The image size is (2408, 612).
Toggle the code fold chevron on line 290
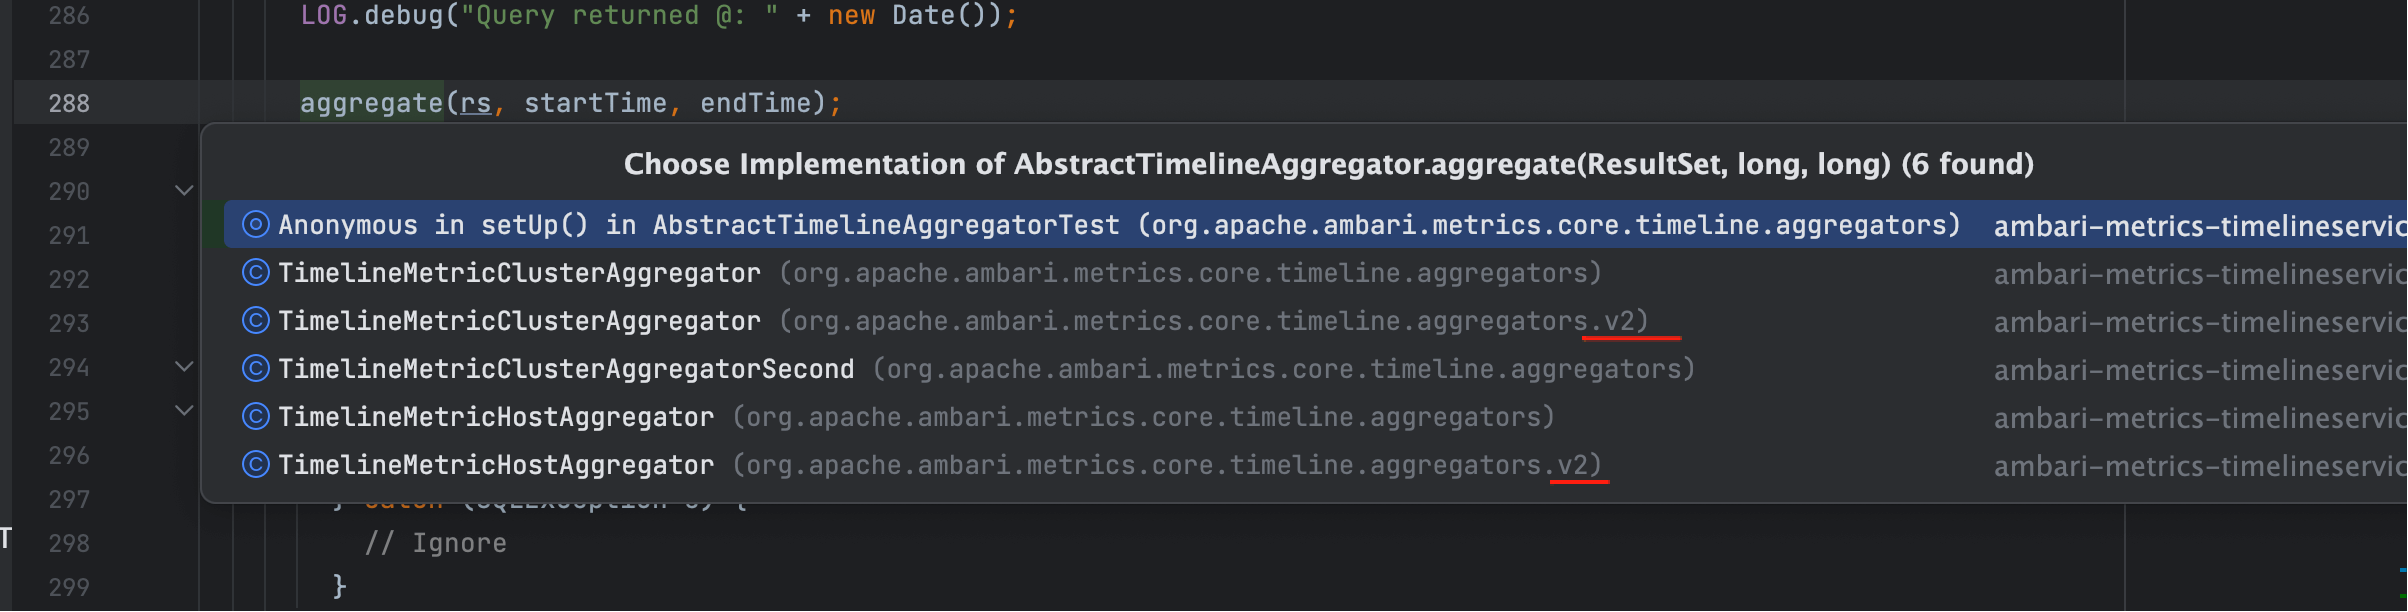point(184,190)
